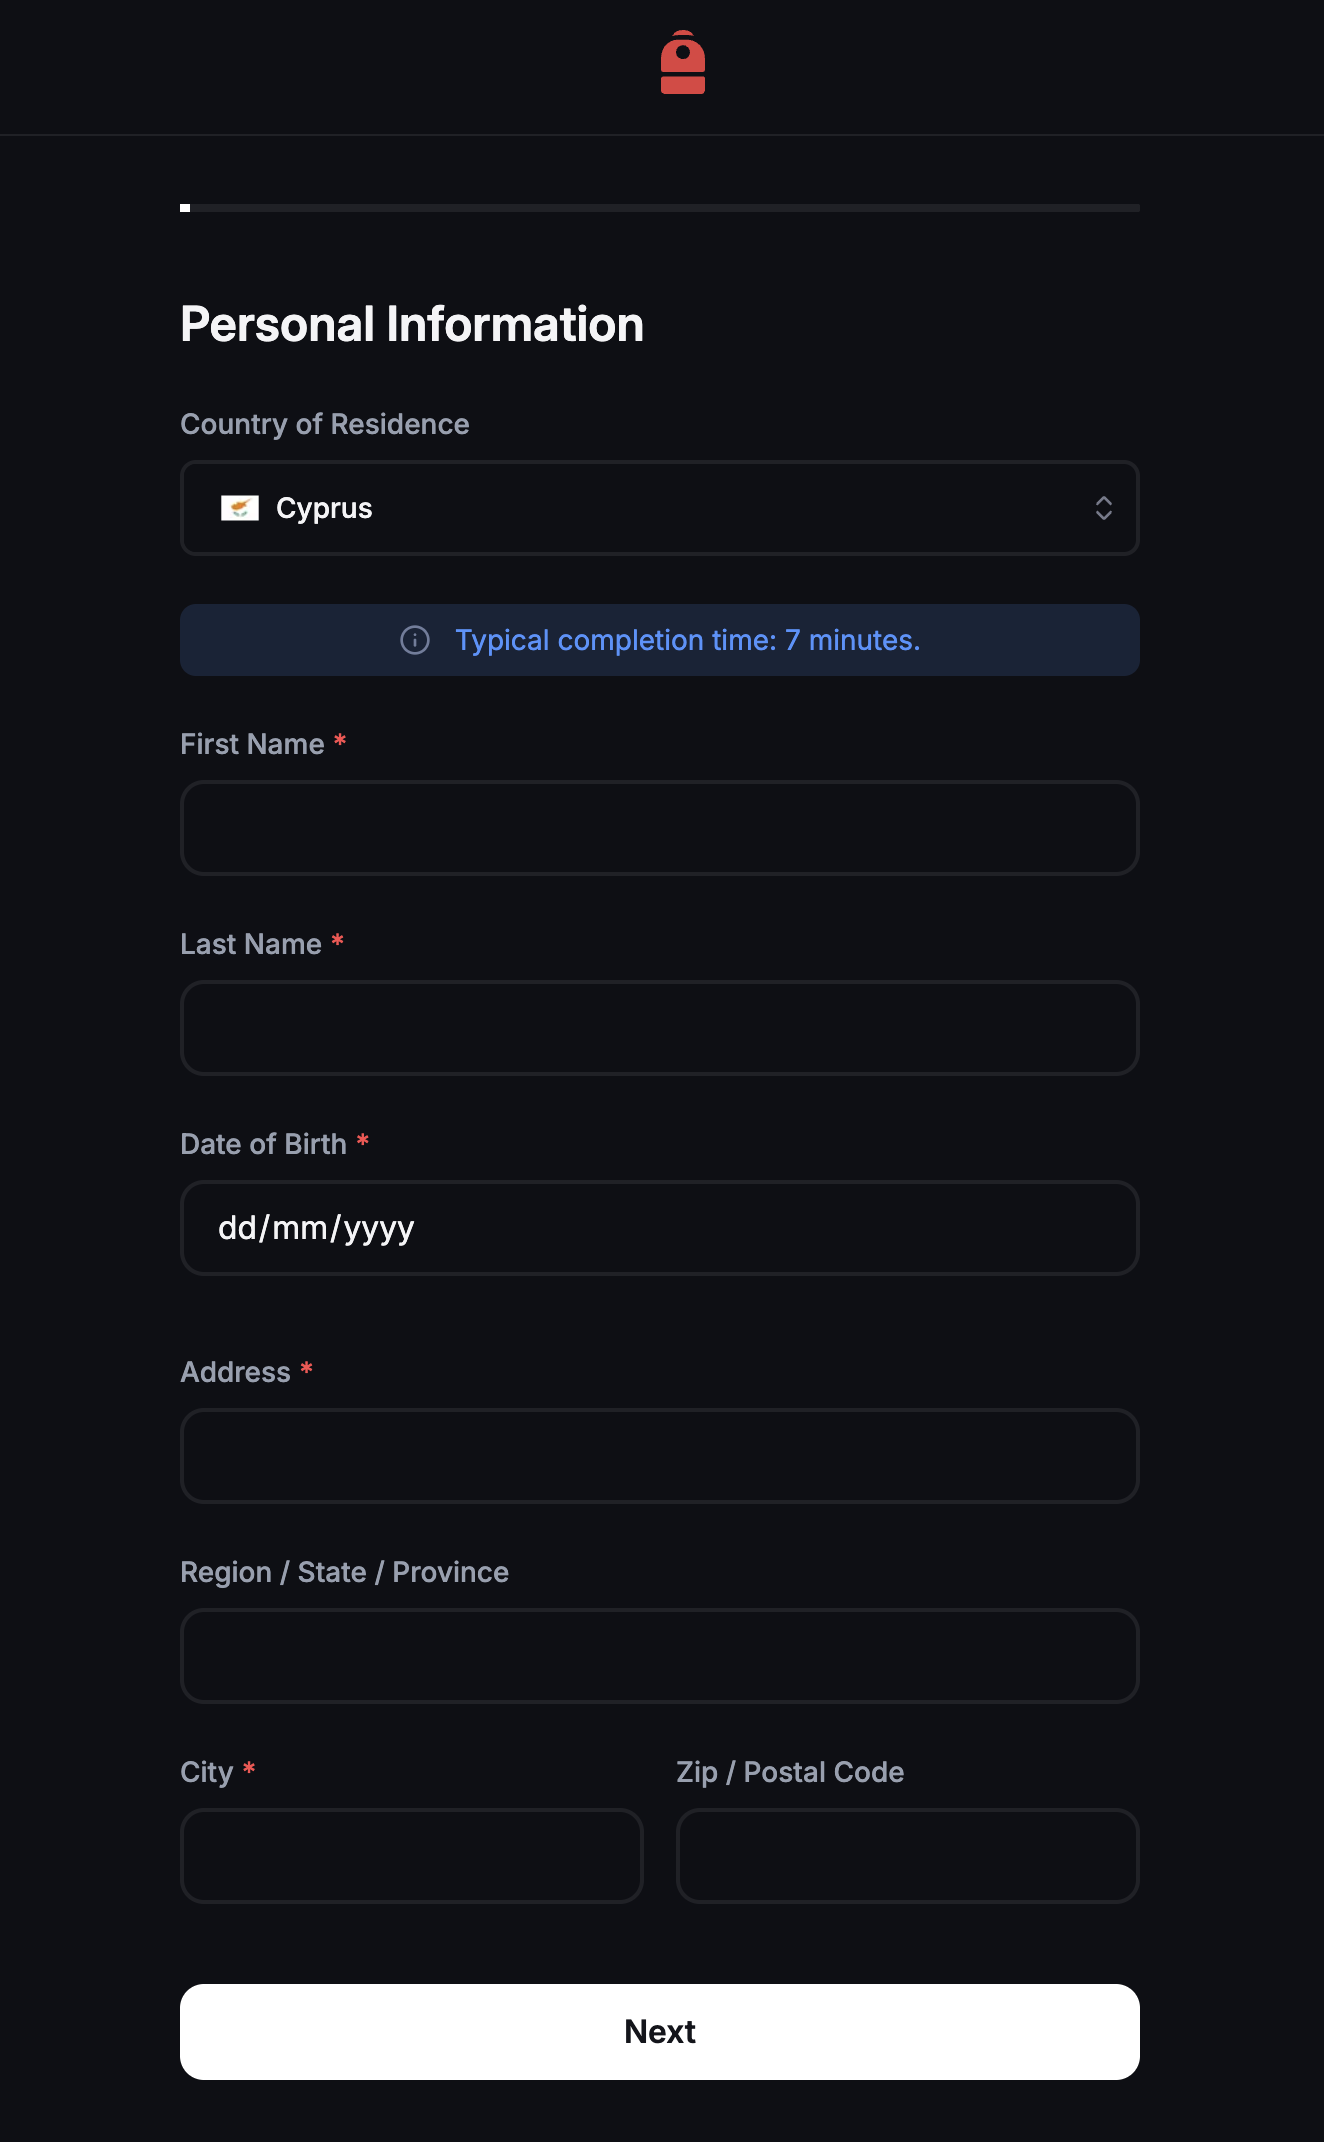Image resolution: width=1324 pixels, height=2142 pixels.
Task: Click the Zip / Postal Code input
Action: (x=908, y=1856)
